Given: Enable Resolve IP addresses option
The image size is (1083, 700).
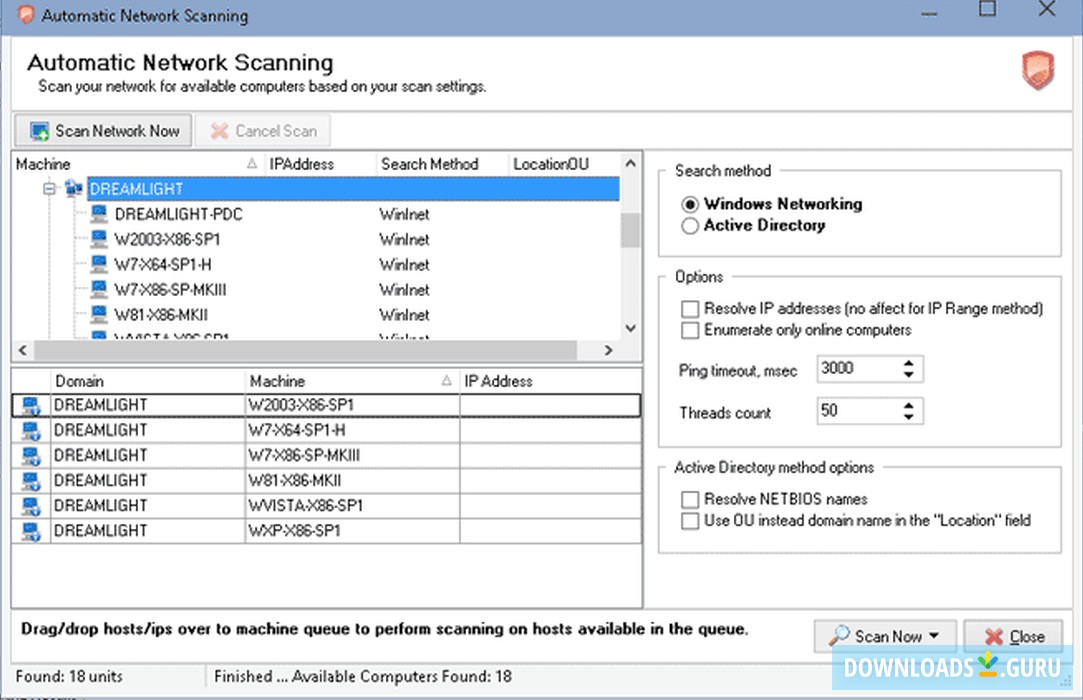Looking at the screenshot, I should [688, 309].
